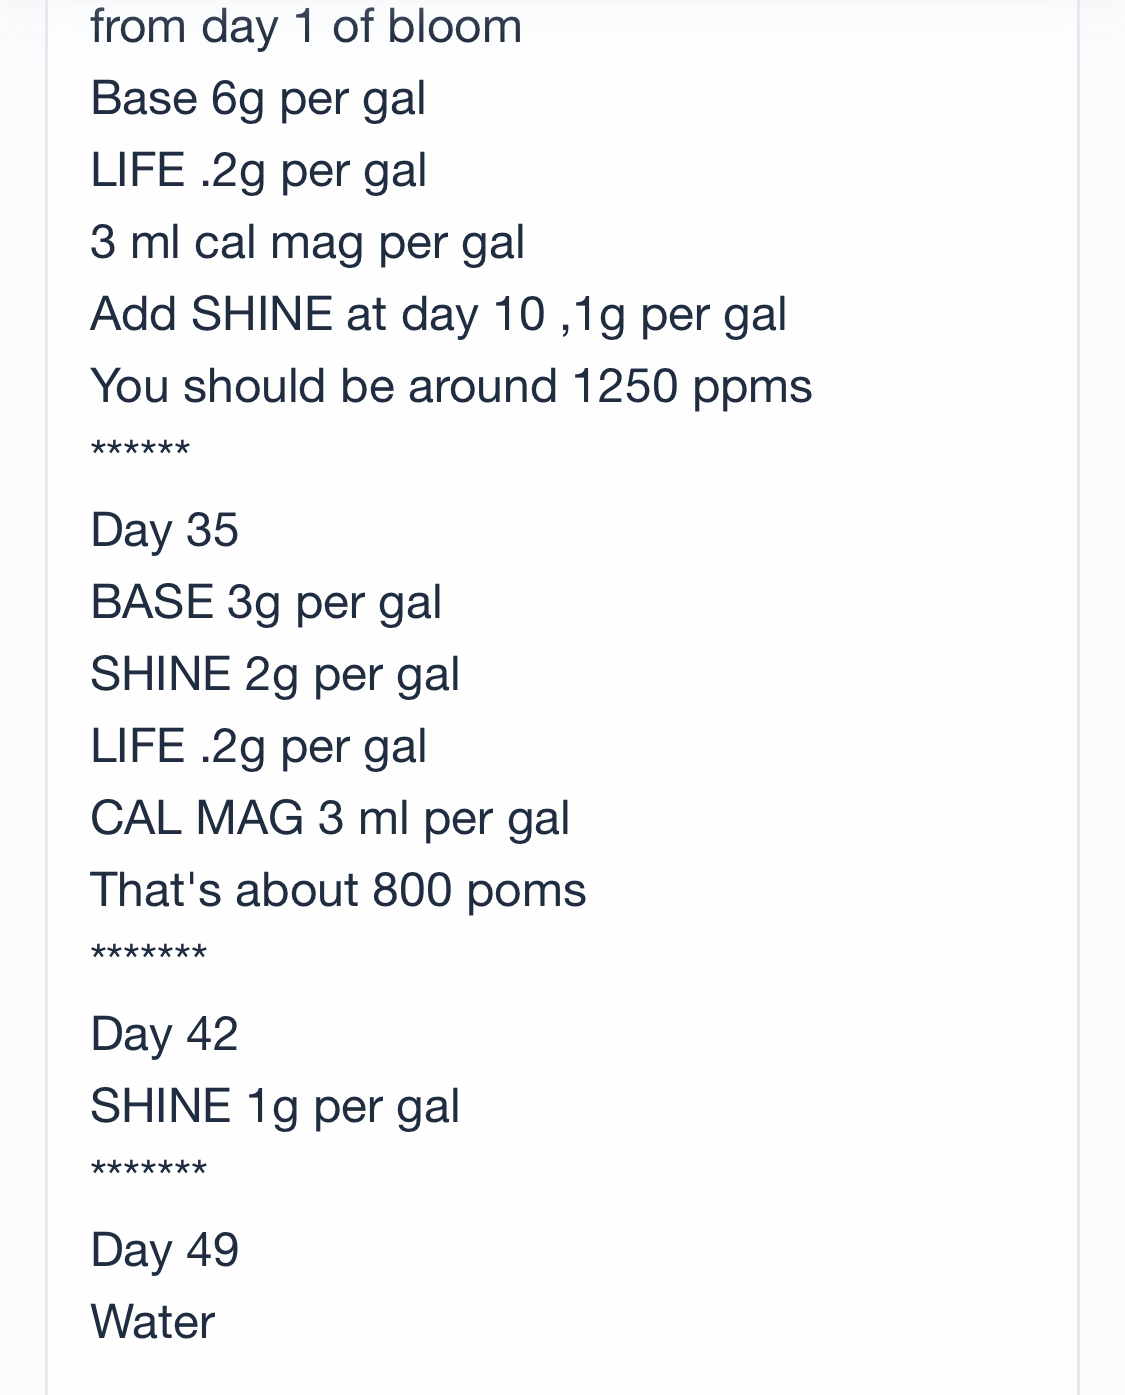
Task: Click 'LIFE .2g per gal' under Day 35
Action: coord(258,747)
